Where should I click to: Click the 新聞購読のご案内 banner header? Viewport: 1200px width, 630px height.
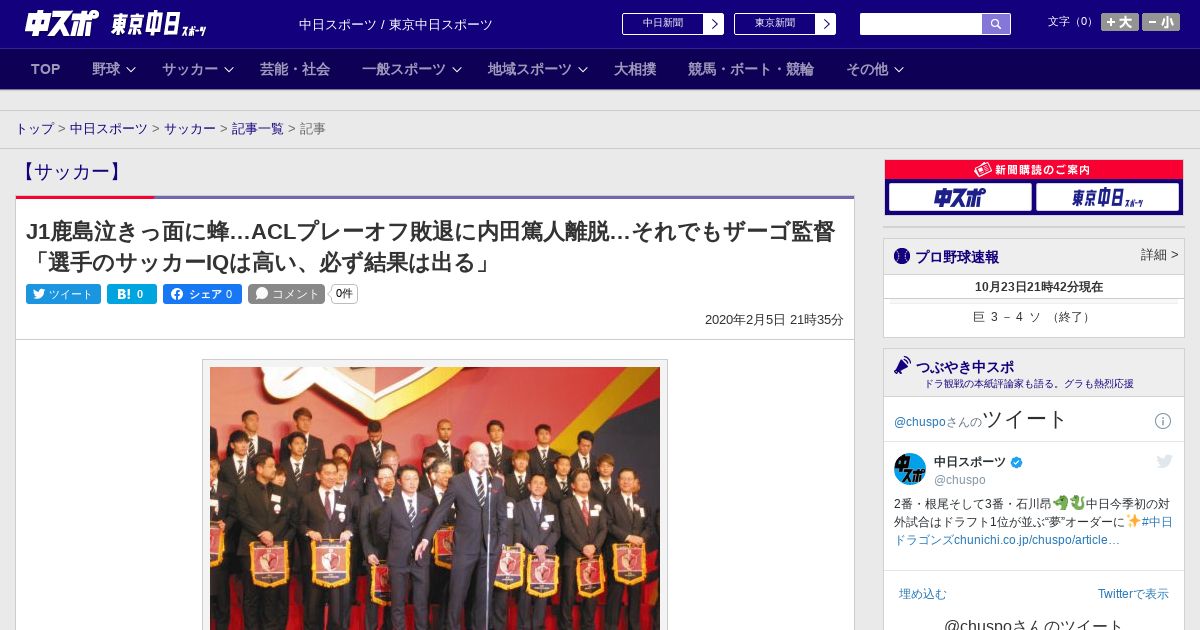[x=1034, y=170]
